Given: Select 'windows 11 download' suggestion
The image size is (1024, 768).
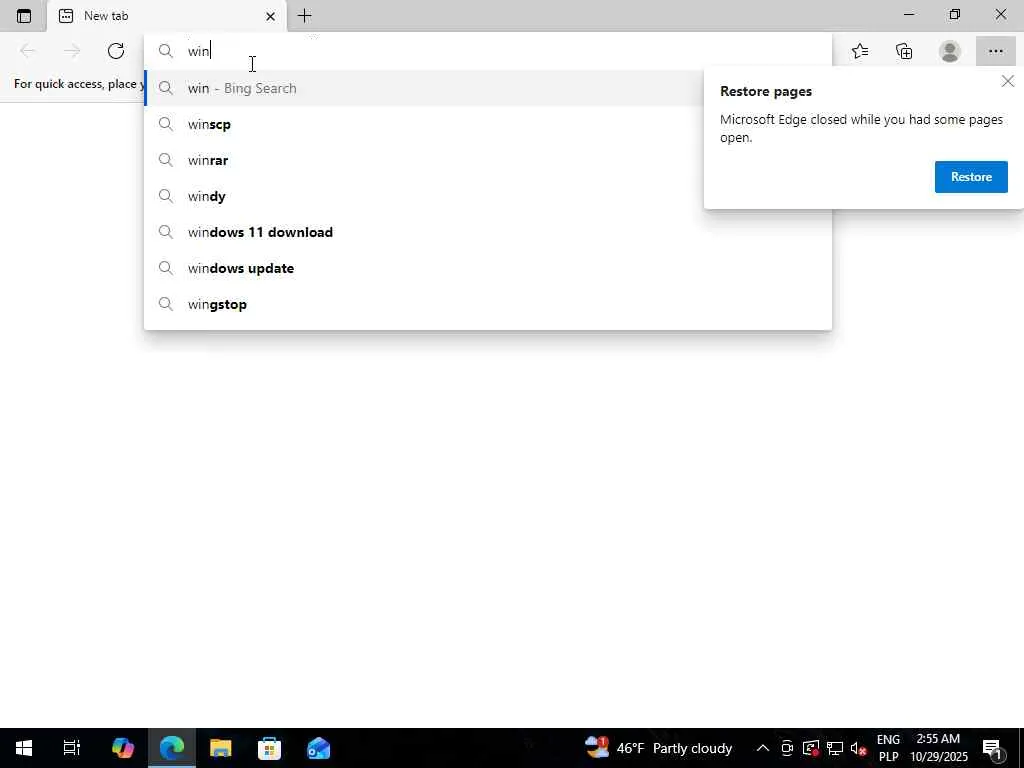Looking at the screenshot, I should point(487,232).
